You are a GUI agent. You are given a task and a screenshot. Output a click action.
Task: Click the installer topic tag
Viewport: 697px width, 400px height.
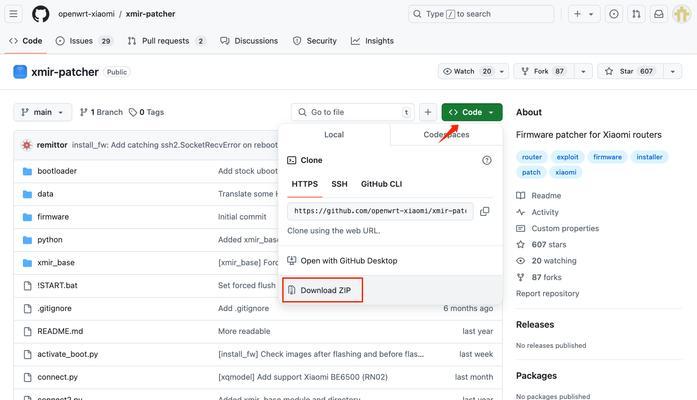(x=649, y=157)
